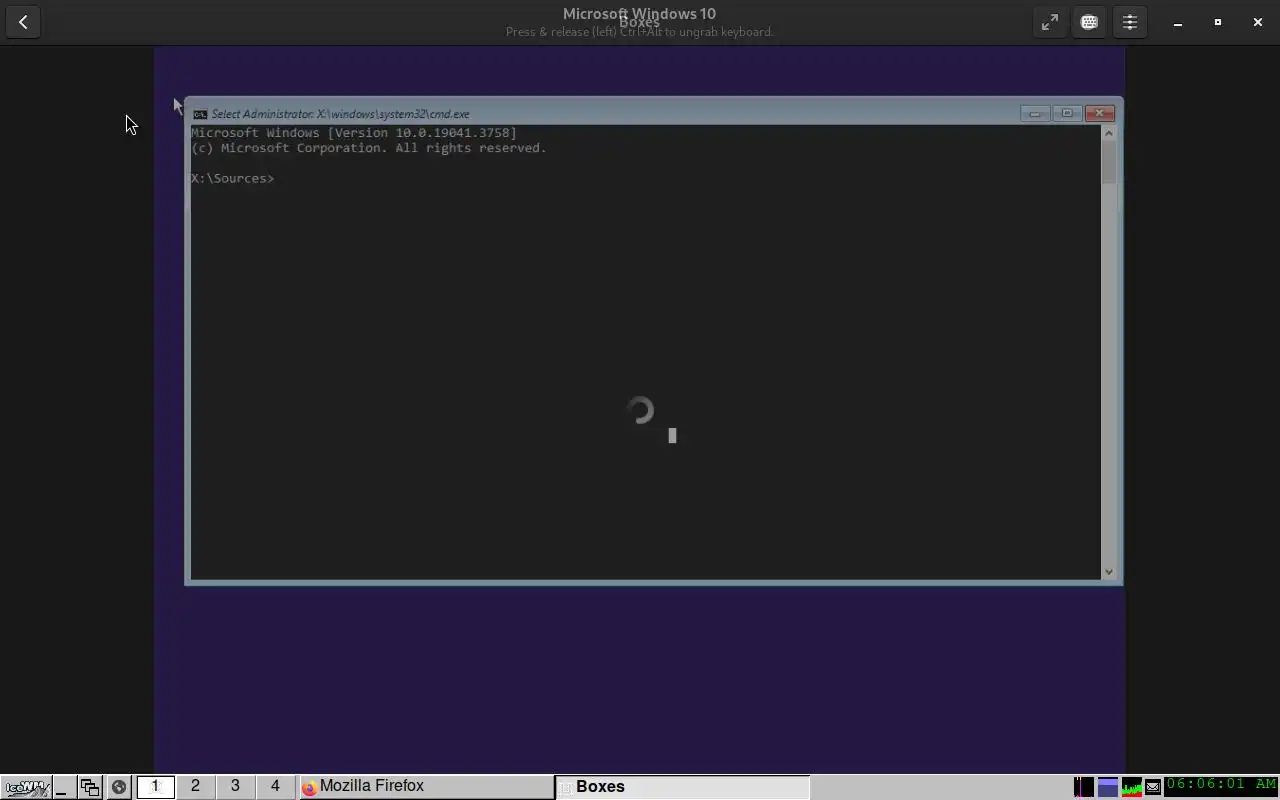Go back to the Boxes overview

click(23, 22)
